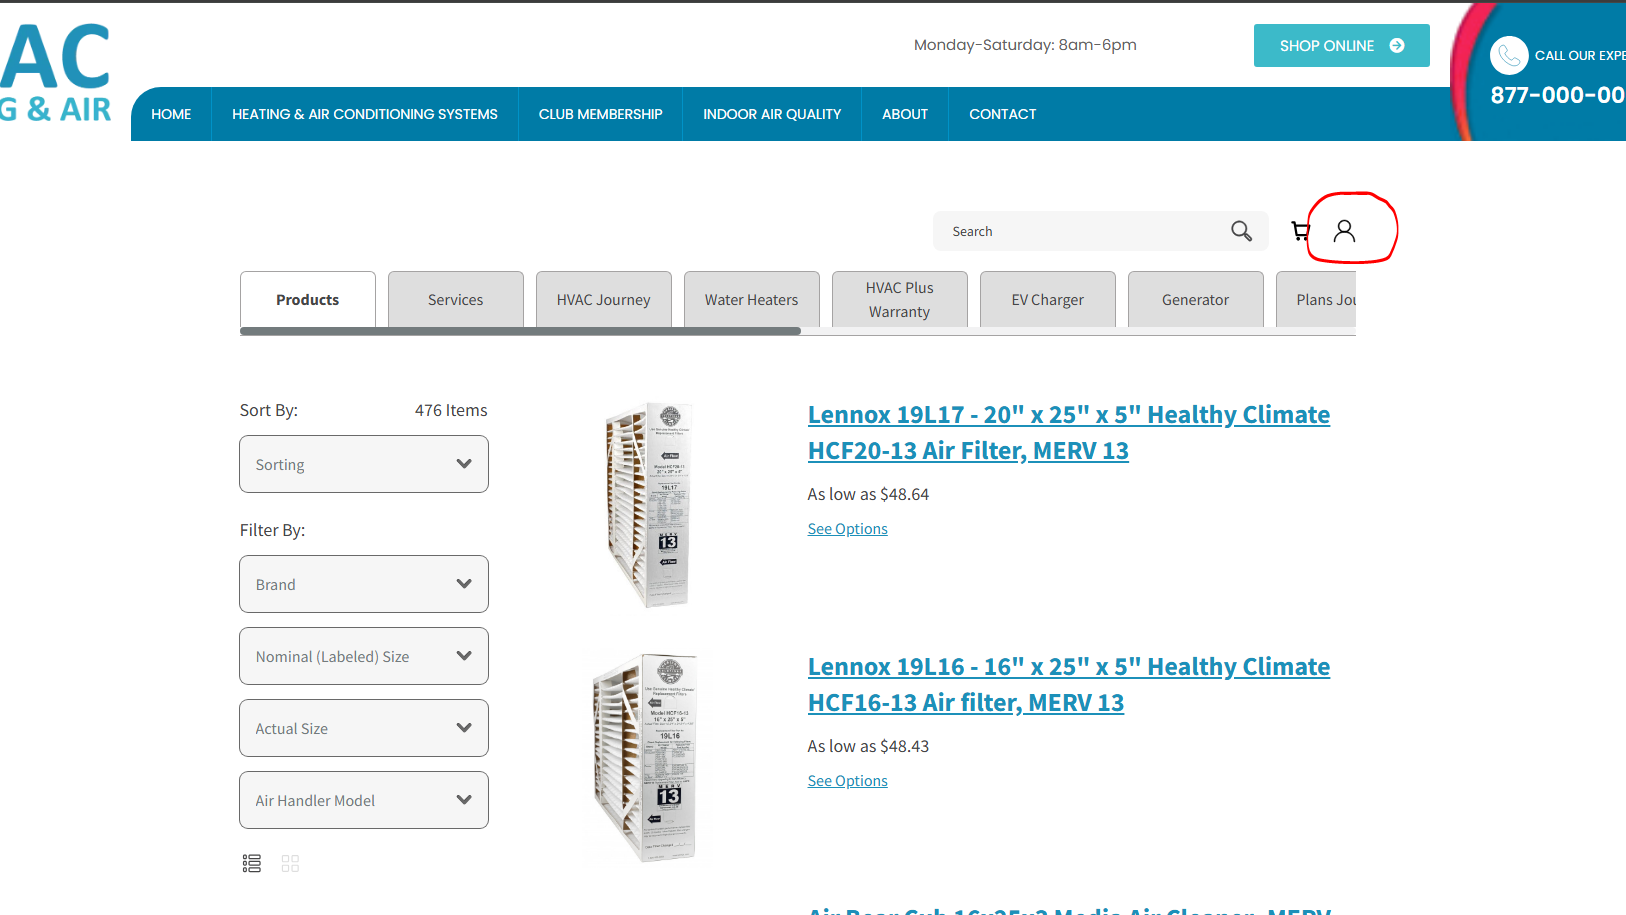This screenshot has height=915, width=1626.
Task: Open the user account icon
Action: pyautogui.click(x=1345, y=231)
